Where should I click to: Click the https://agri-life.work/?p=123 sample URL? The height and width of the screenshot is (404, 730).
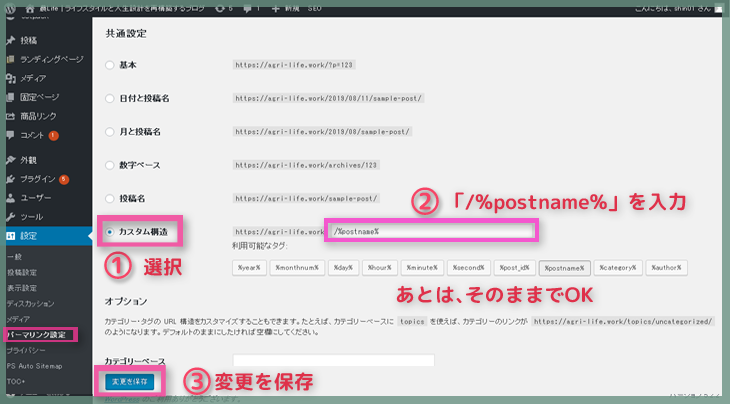click(x=294, y=65)
